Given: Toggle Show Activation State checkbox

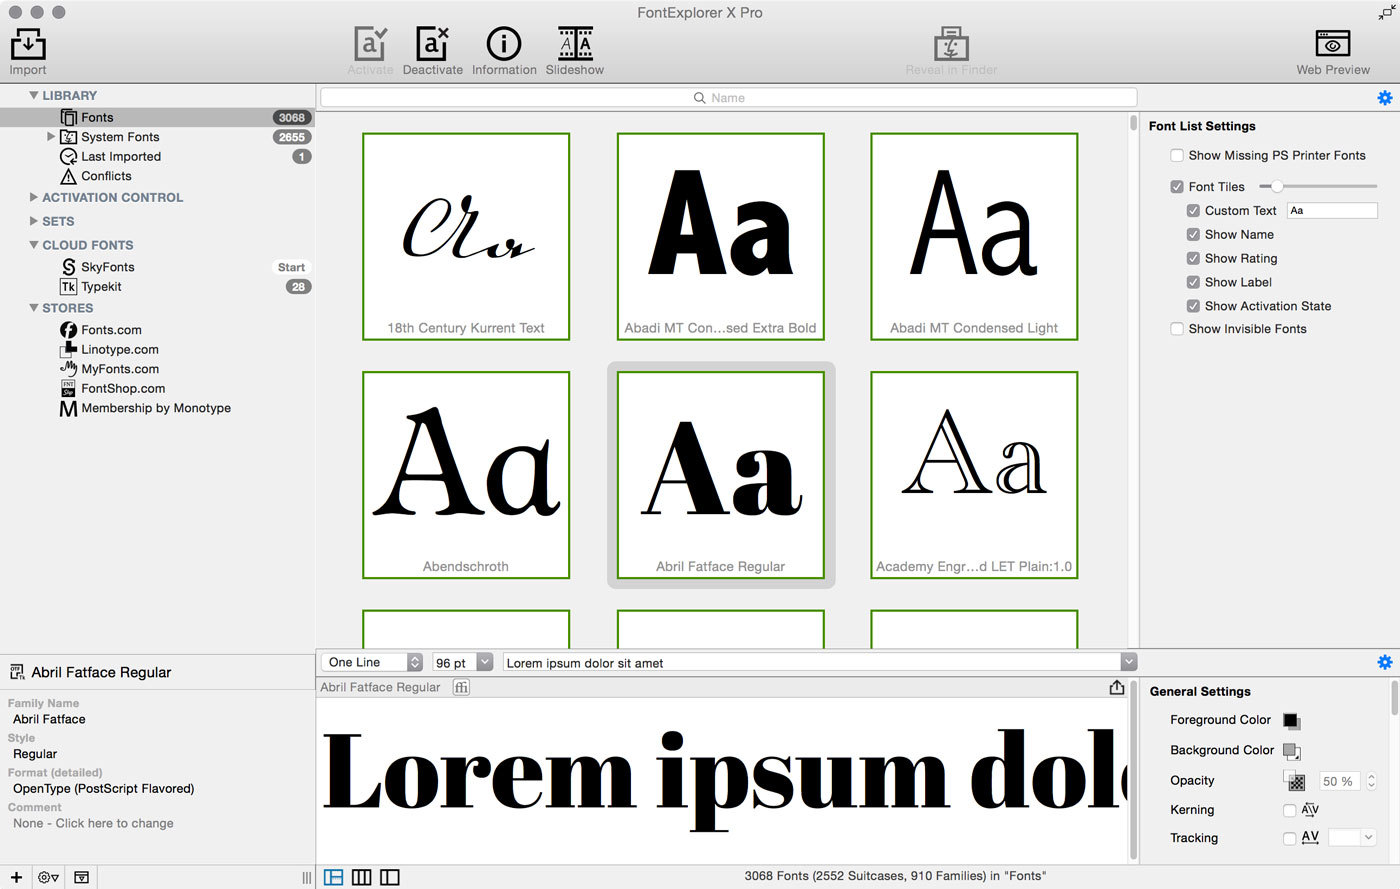Looking at the screenshot, I should pyautogui.click(x=1193, y=307).
